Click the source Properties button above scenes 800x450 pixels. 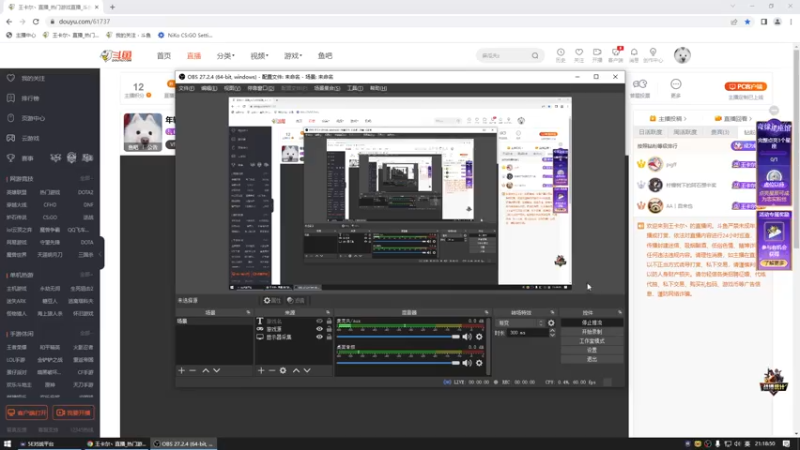click(272, 301)
